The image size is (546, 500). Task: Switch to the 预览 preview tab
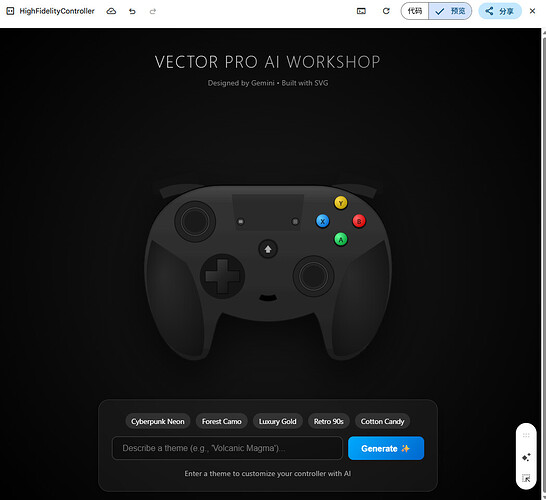point(450,11)
